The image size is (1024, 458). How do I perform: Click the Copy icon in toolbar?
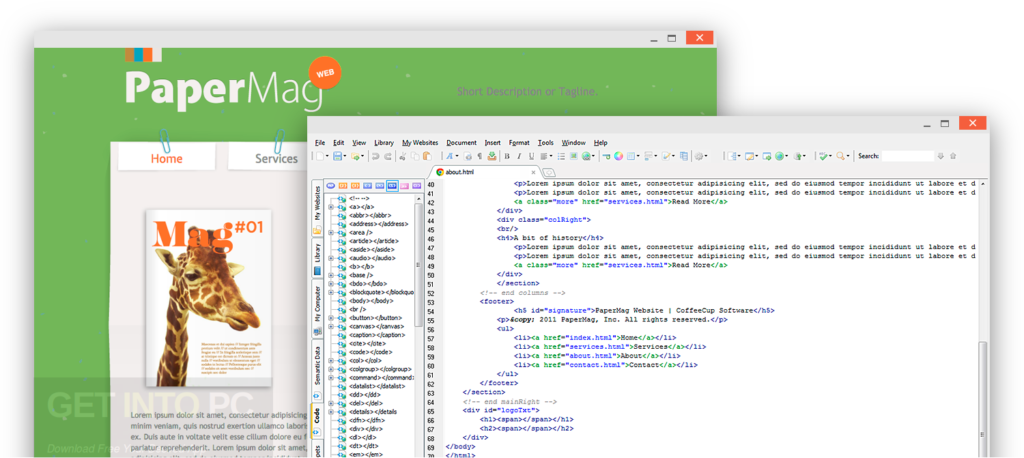[x=415, y=156]
